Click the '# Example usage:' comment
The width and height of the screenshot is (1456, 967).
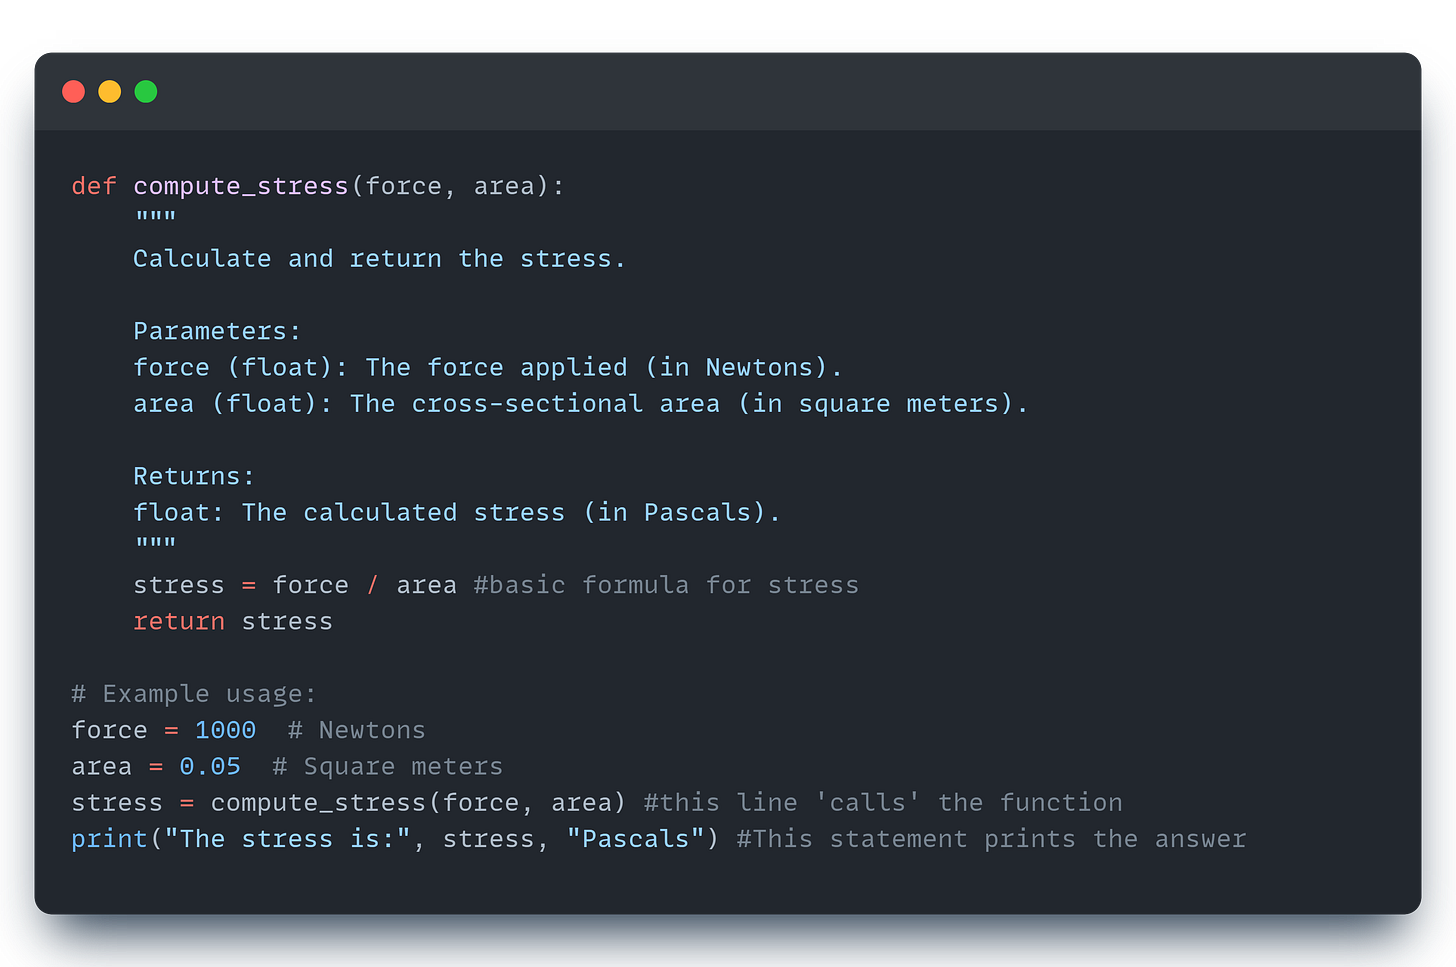coord(194,694)
